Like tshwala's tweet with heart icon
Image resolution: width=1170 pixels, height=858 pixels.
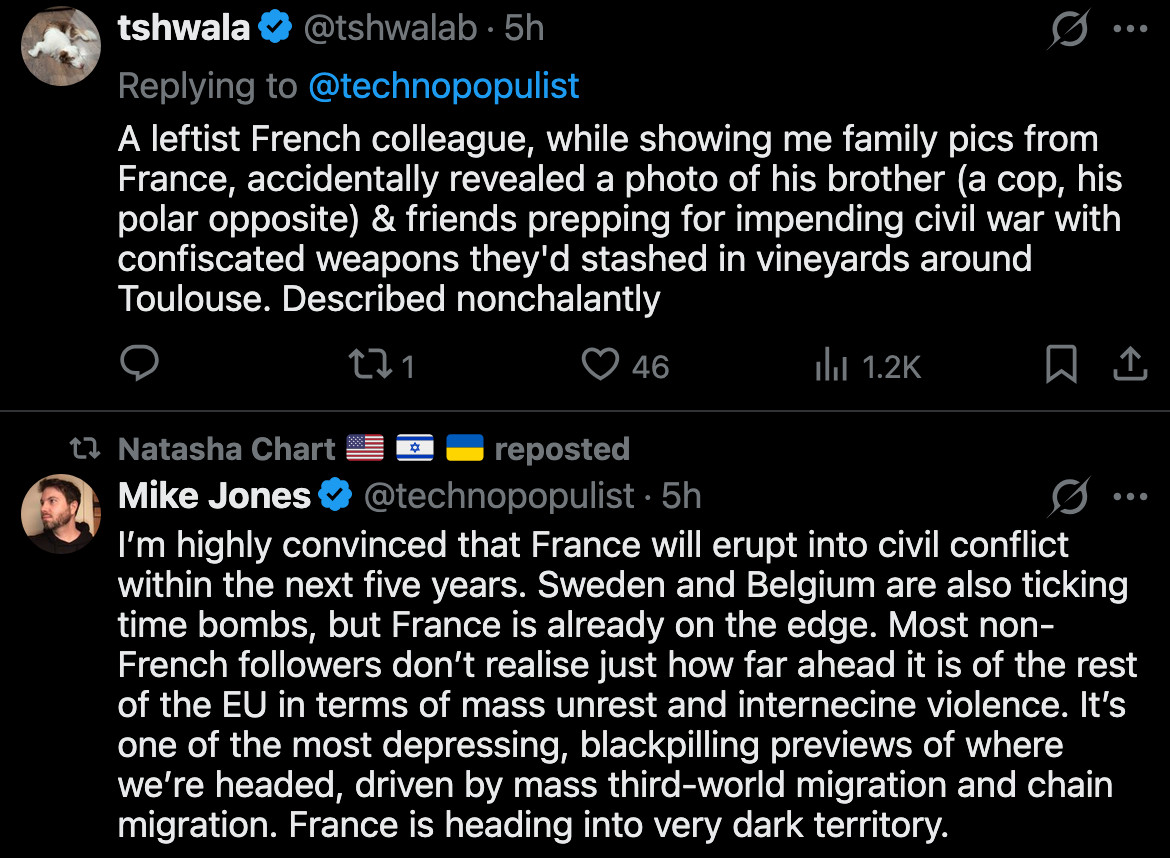(x=600, y=365)
